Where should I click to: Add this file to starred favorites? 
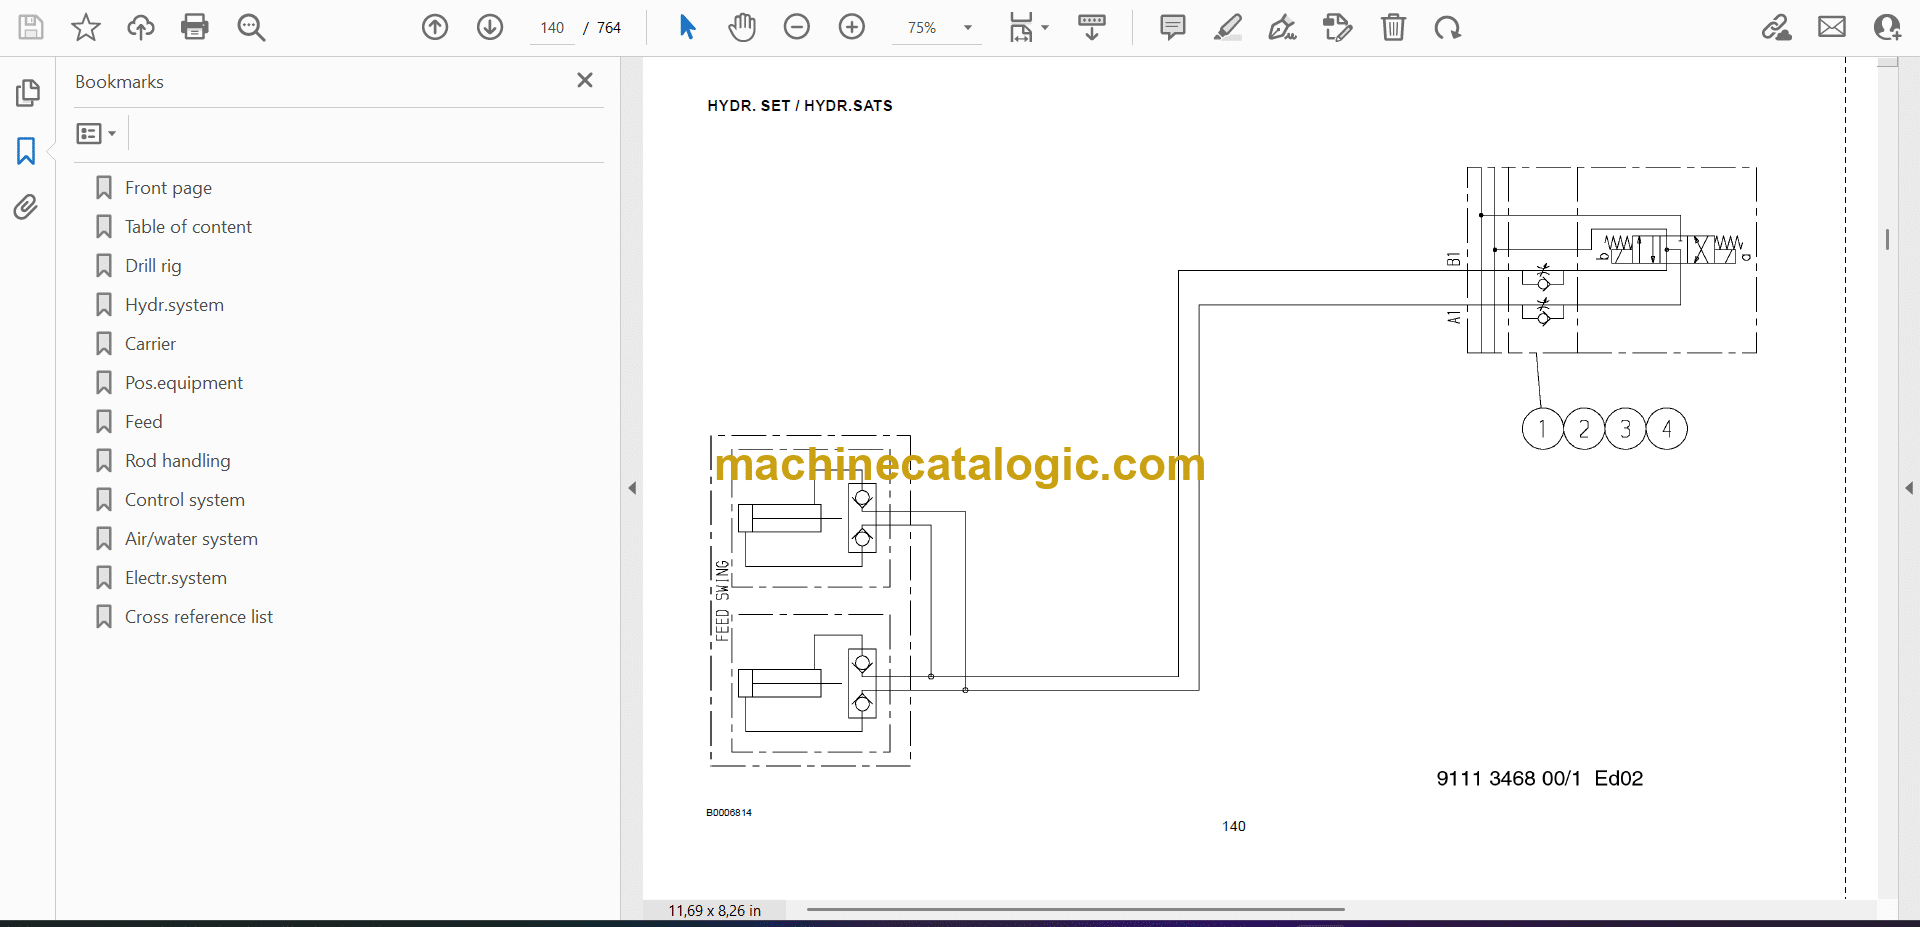click(86, 27)
